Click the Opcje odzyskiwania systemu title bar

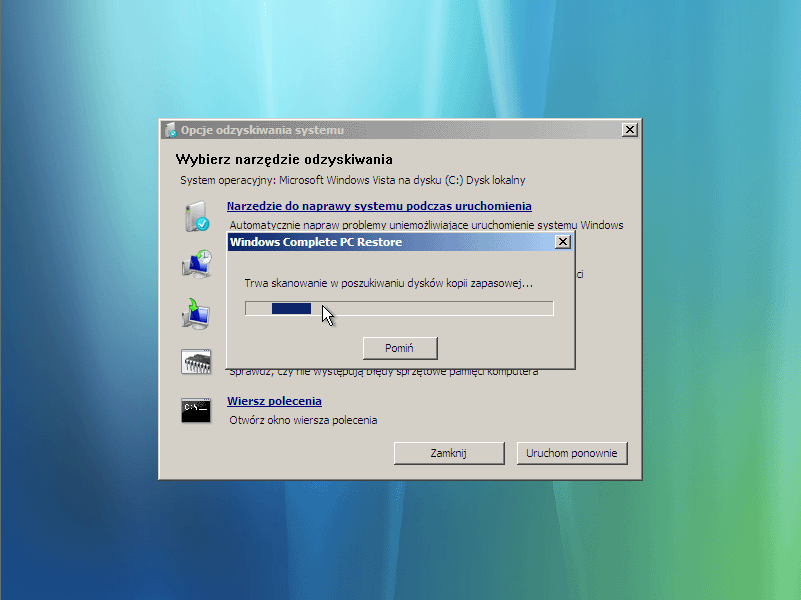coord(400,130)
